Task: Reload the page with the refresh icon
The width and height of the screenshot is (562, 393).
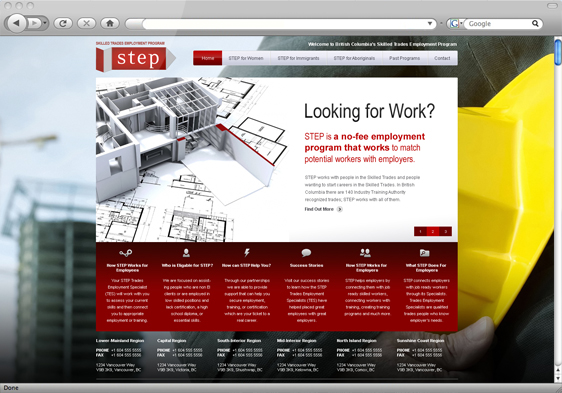Action: coord(63,23)
